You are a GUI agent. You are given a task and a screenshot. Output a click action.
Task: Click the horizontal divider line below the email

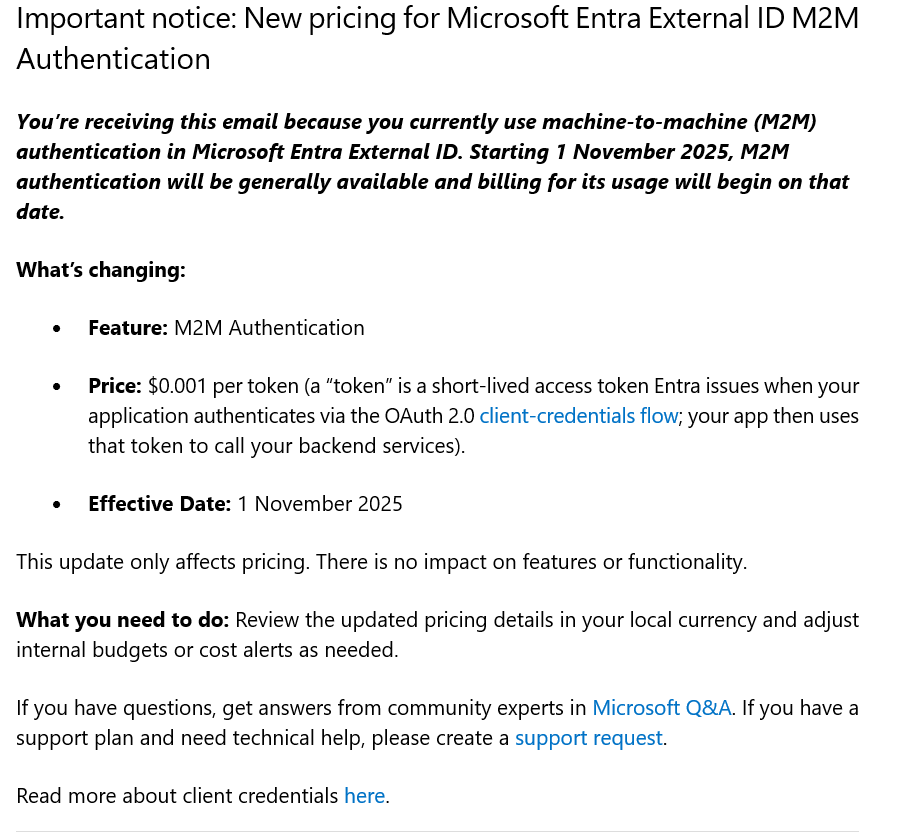point(437,831)
